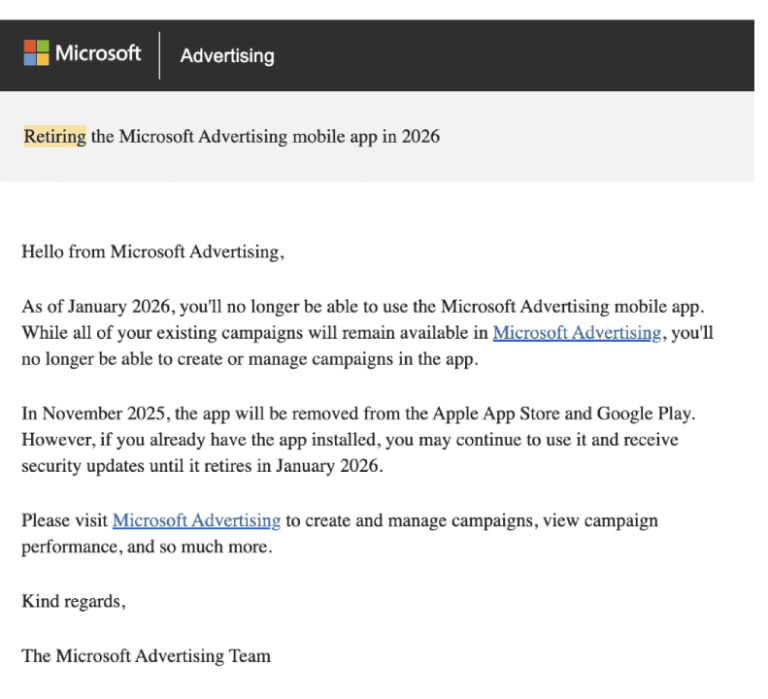
Task: Click 'performance, and so much more.' line
Action: [147, 547]
